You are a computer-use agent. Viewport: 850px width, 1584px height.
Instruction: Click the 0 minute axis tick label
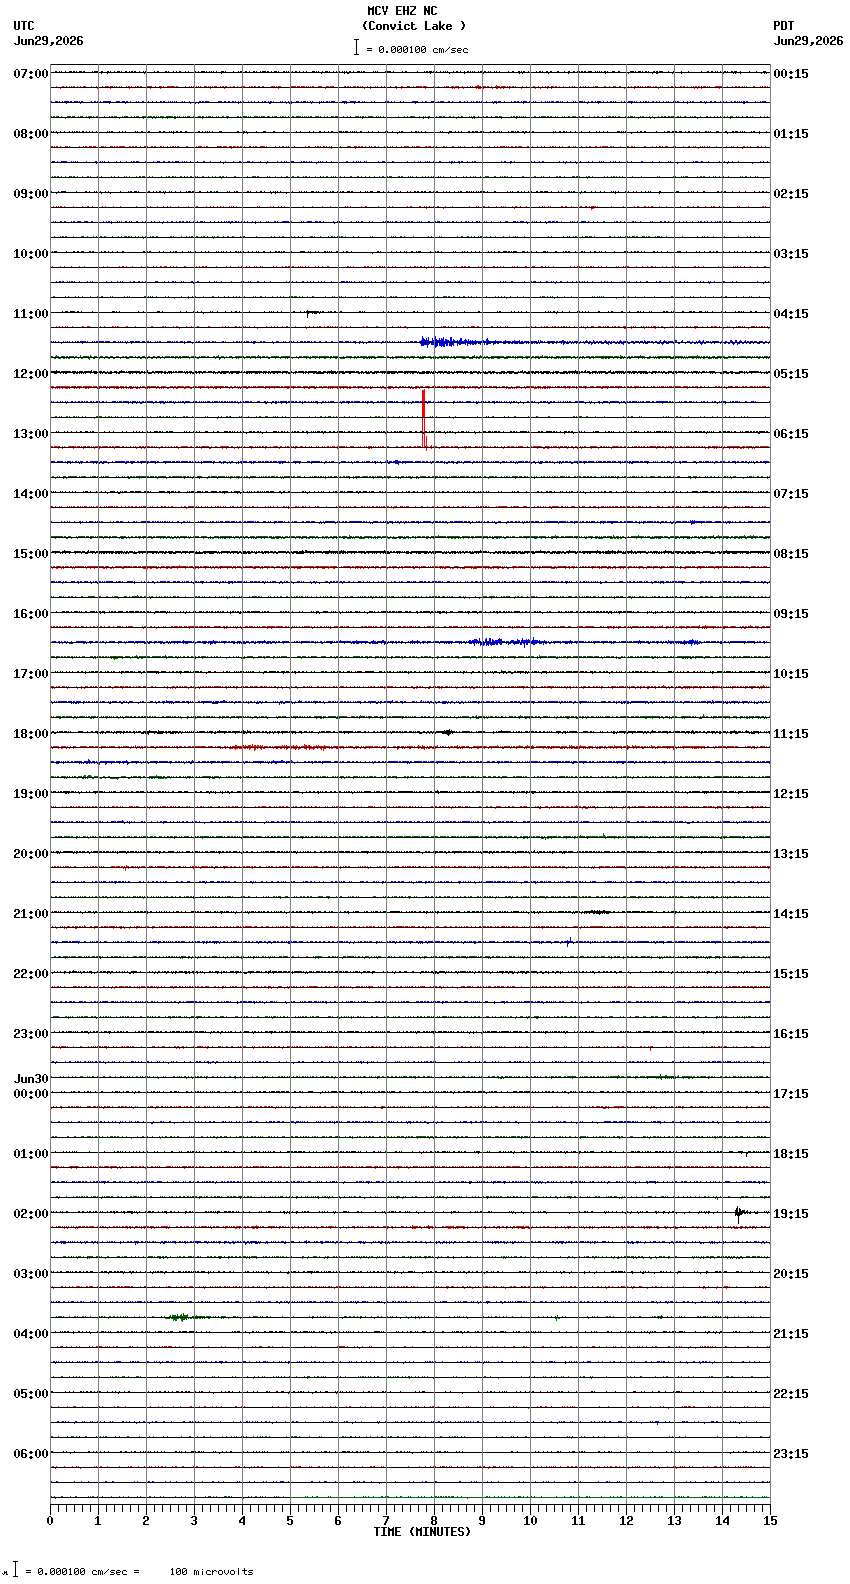[50, 1521]
